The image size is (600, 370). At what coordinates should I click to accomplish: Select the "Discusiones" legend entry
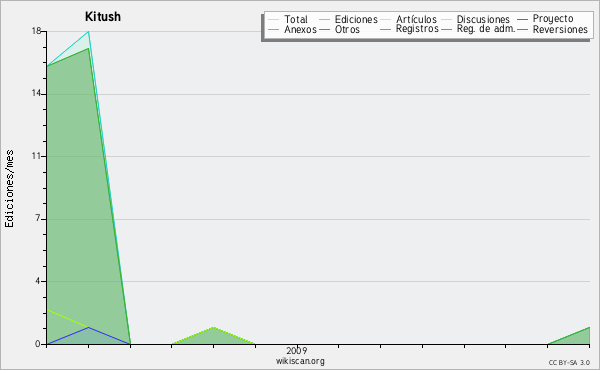(x=483, y=19)
